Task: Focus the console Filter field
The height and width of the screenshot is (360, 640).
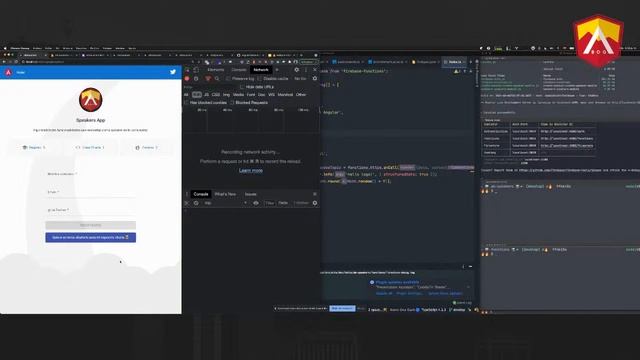Action: click(269, 203)
